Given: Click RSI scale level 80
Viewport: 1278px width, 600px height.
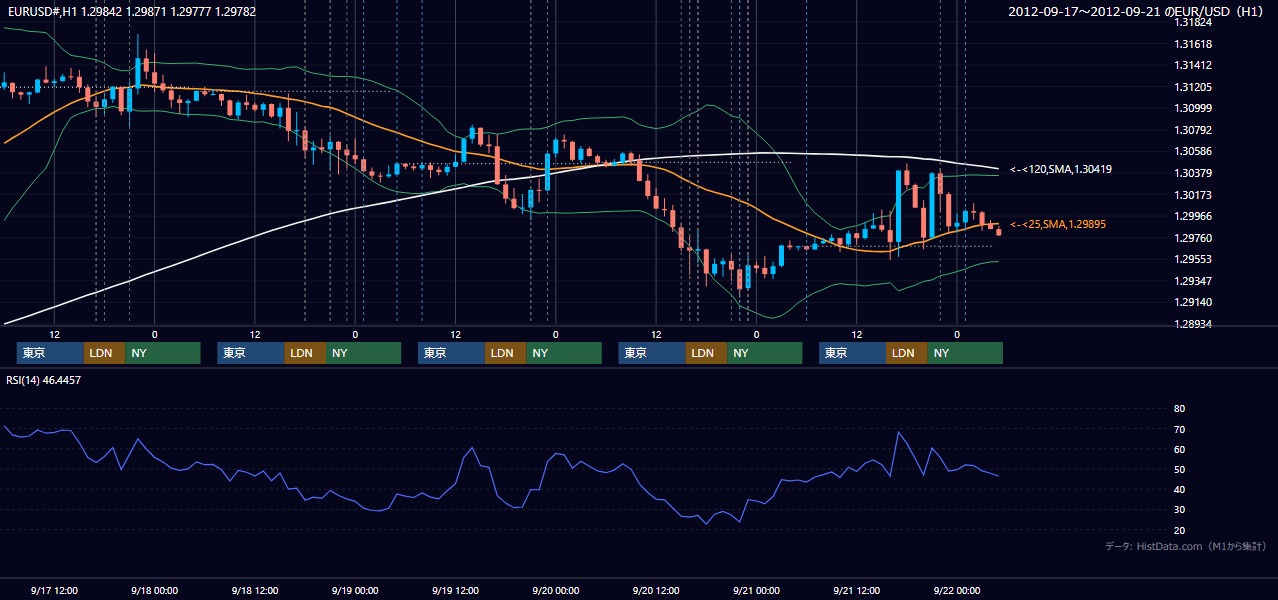Looking at the screenshot, I should tap(1179, 409).
